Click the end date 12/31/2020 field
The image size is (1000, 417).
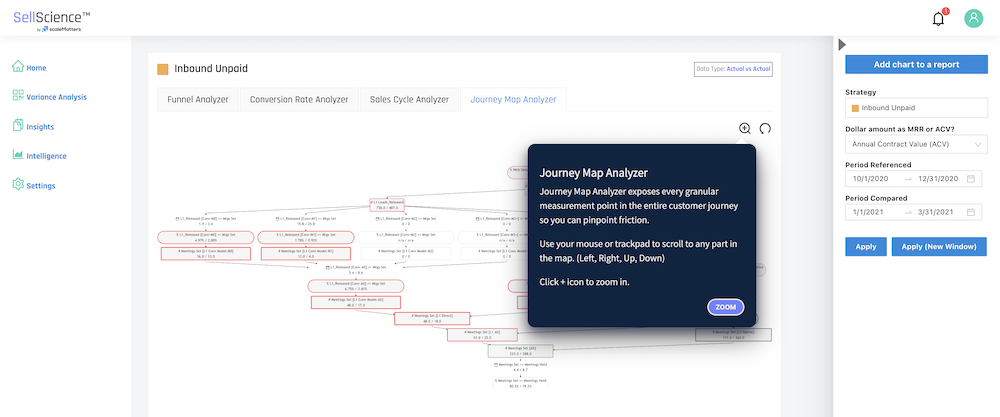pos(939,179)
